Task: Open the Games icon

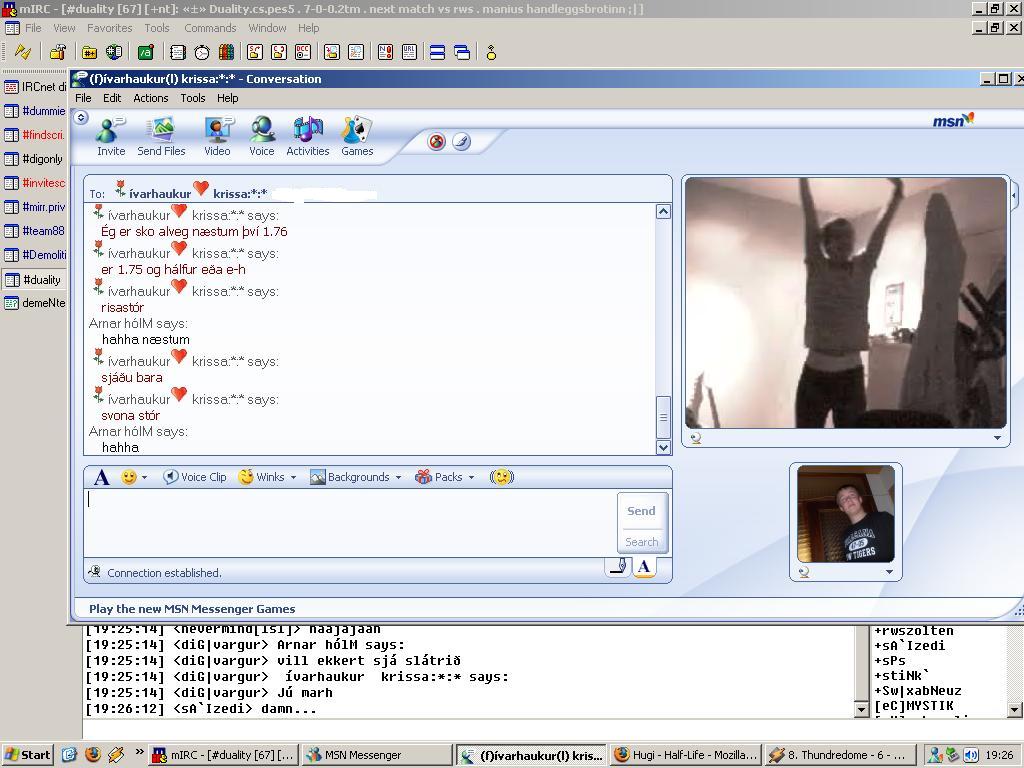Action: pyautogui.click(x=357, y=136)
